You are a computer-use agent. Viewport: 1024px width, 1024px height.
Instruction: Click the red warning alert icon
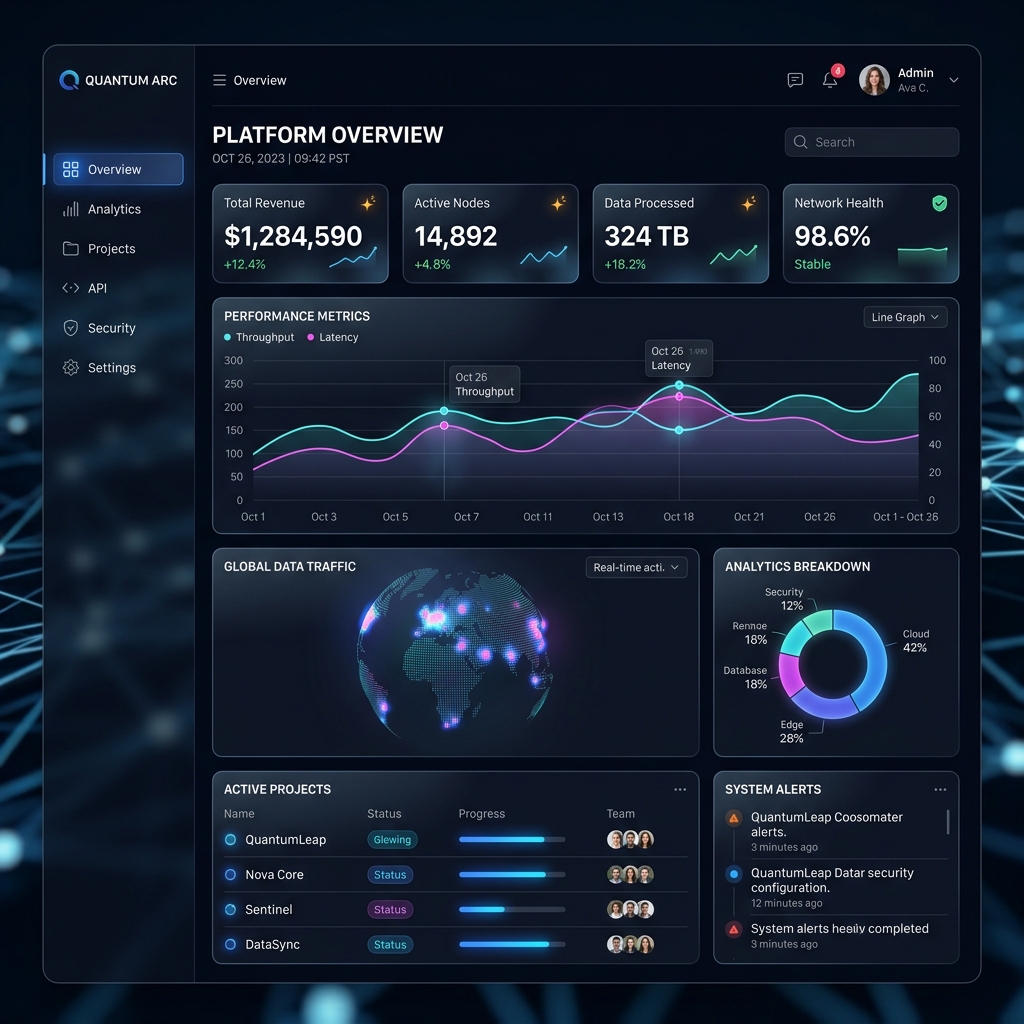(x=733, y=929)
